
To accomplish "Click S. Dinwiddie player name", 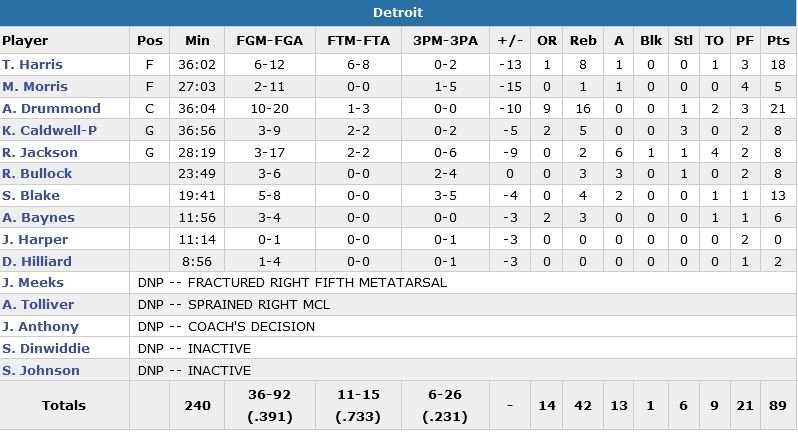I will point(46,349).
